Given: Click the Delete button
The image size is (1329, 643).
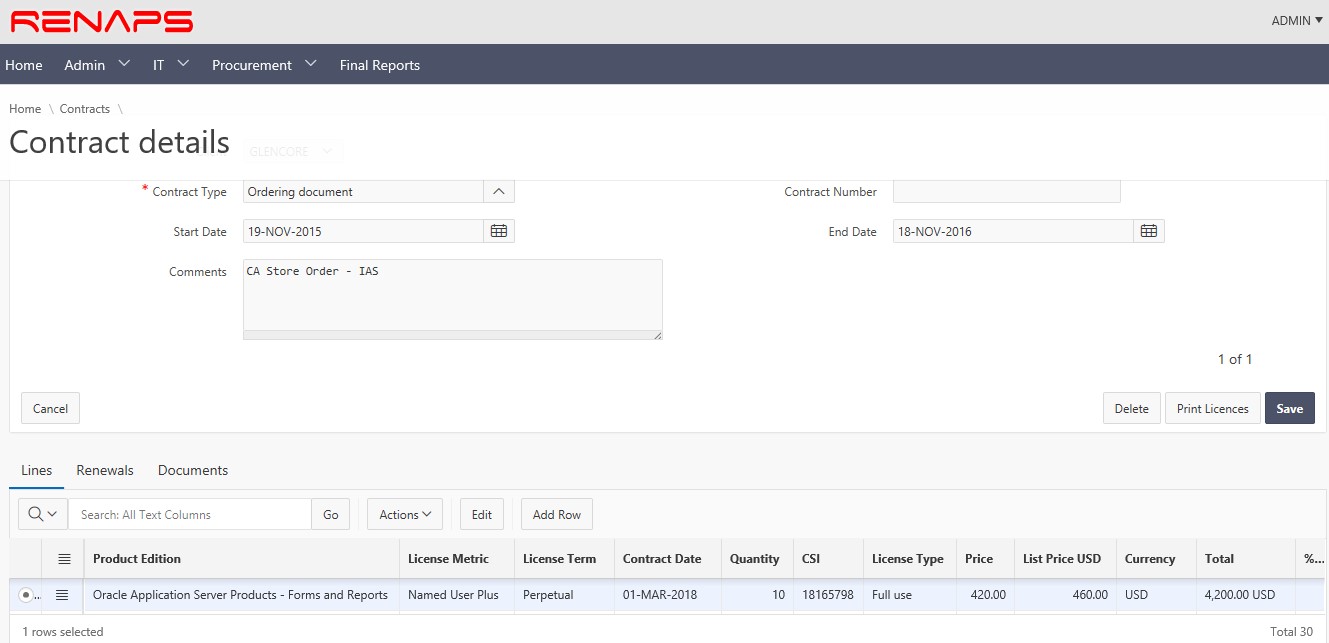Looking at the screenshot, I should (x=1132, y=408).
